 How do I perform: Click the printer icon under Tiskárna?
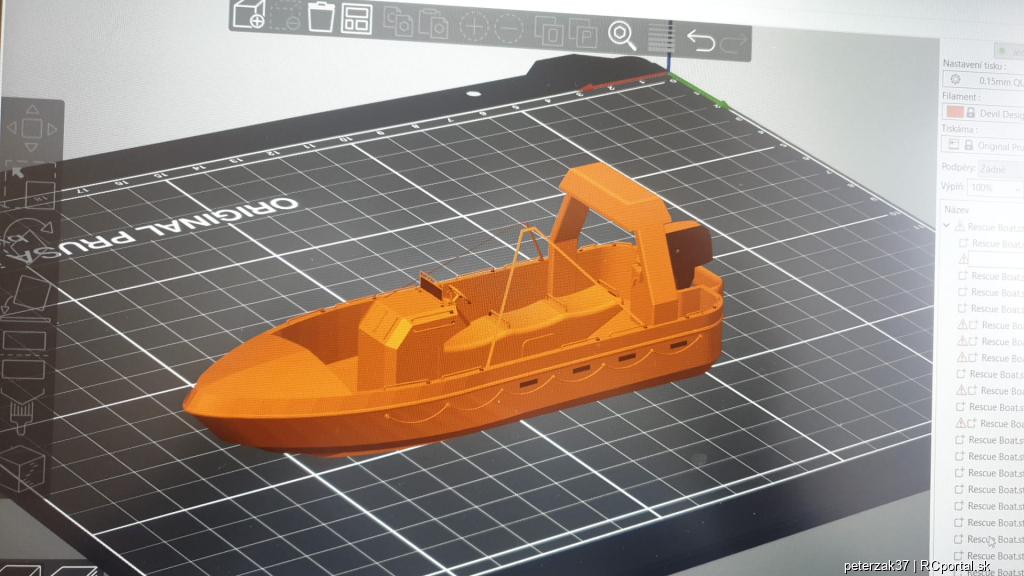[953, 144]
